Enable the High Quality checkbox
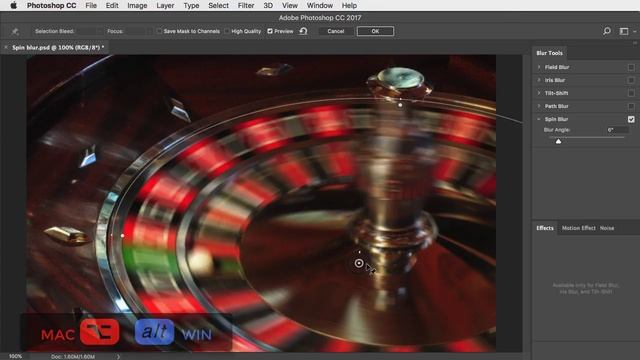Image resolution: width=640 pixels, height=360 pixels. (x=227, y=31)
